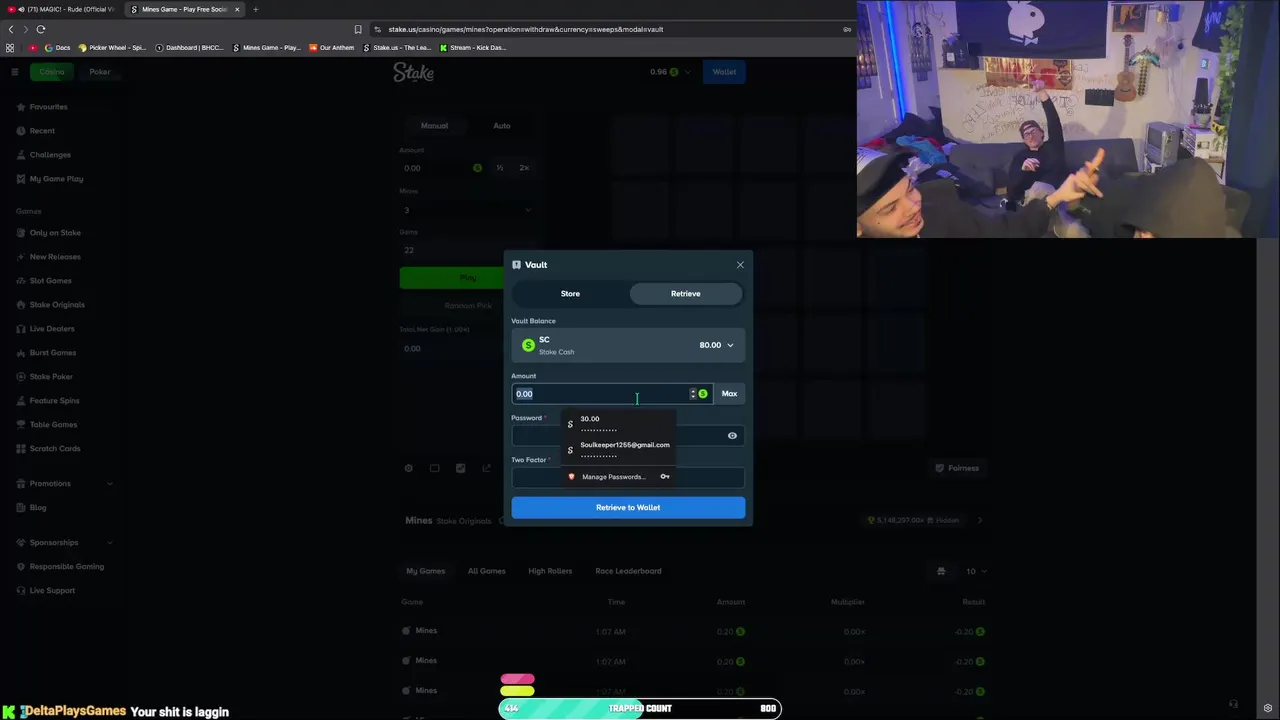The image size is (1280, 720).
Task: Open Feature Spins in sidebar
Action: (x=54, y=401)
